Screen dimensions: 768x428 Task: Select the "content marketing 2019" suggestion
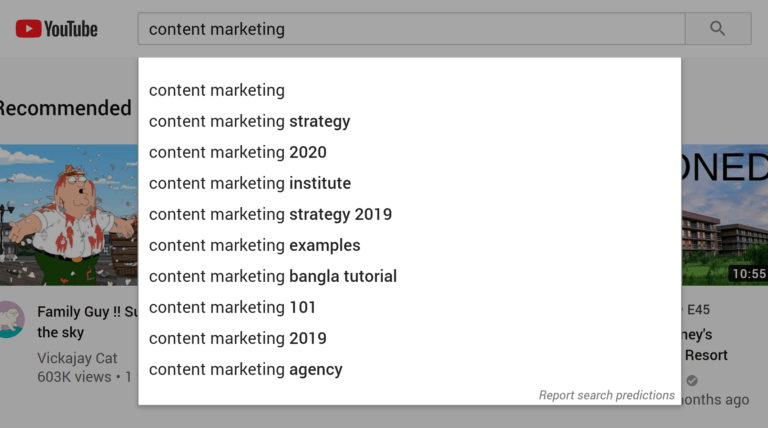237,338
